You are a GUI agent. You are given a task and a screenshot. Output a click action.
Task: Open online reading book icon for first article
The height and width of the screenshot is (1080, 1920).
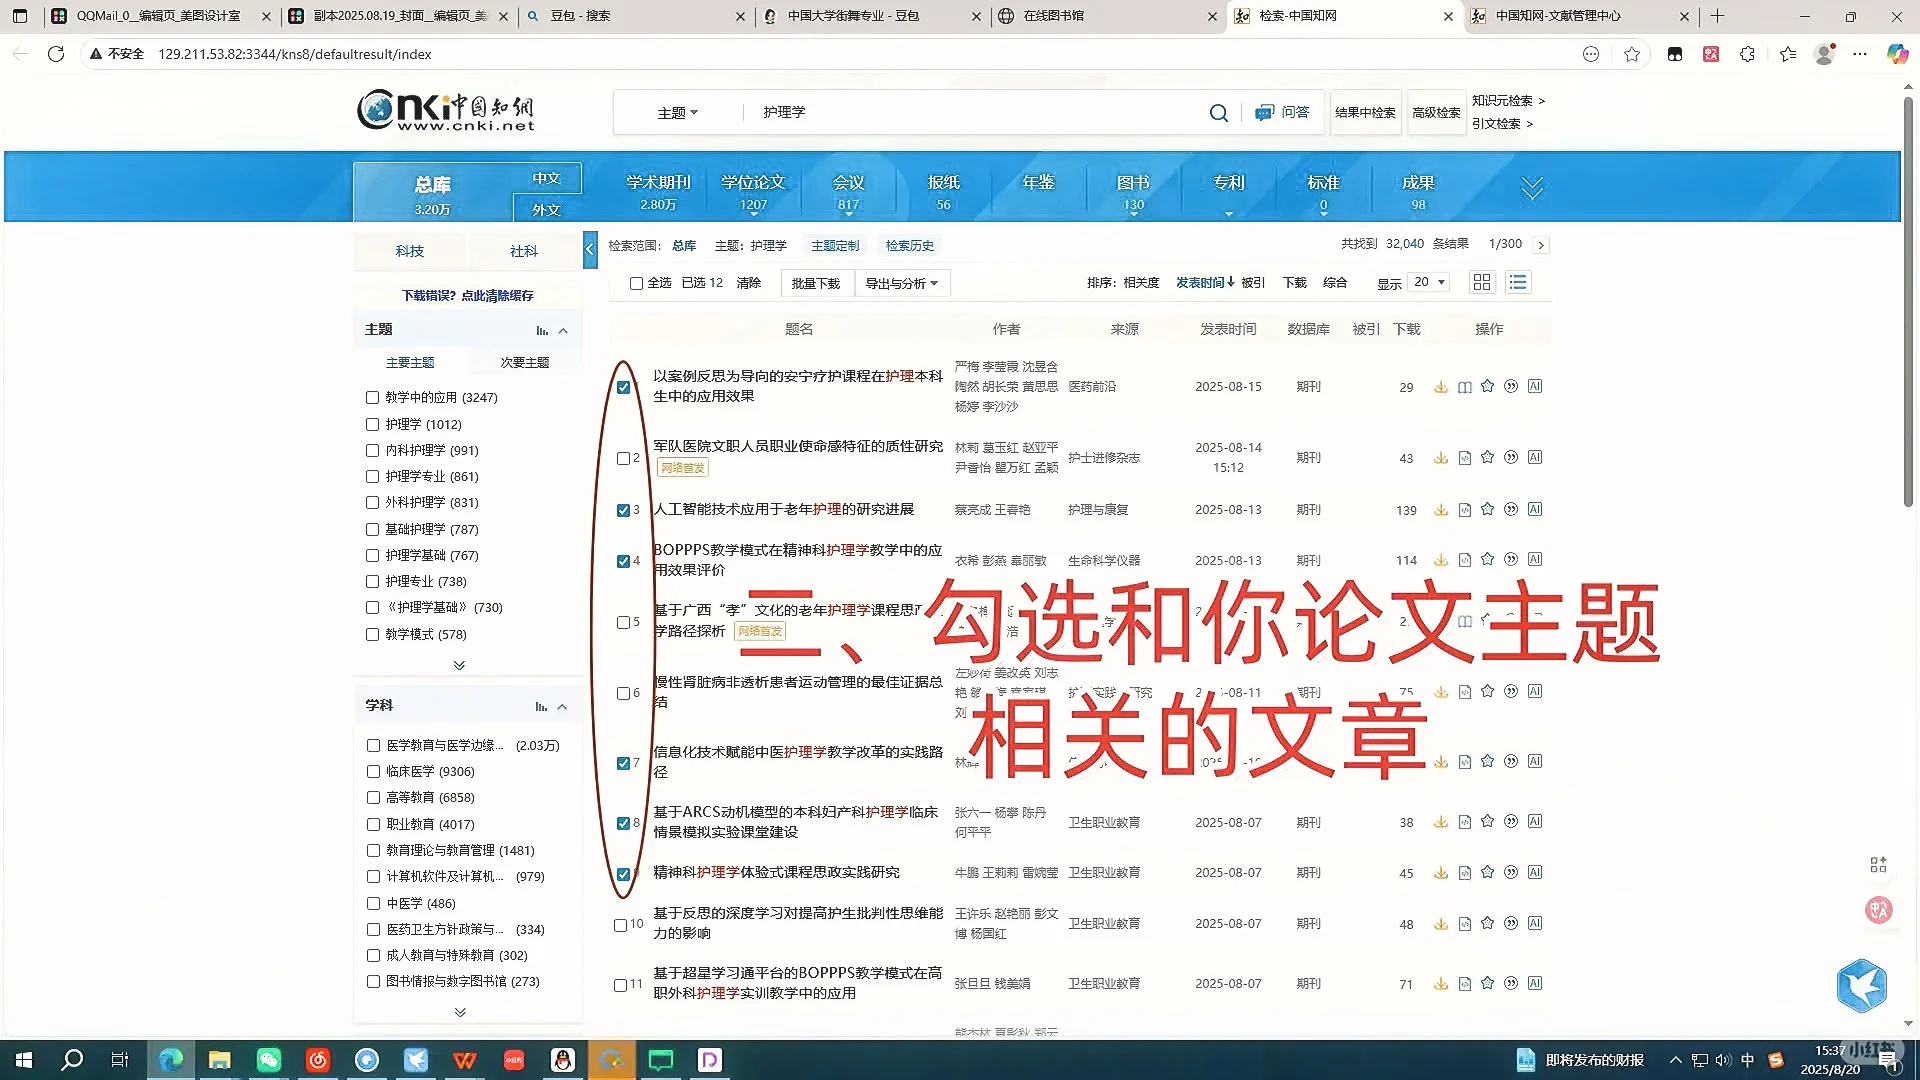click(x=1464, y=386)
